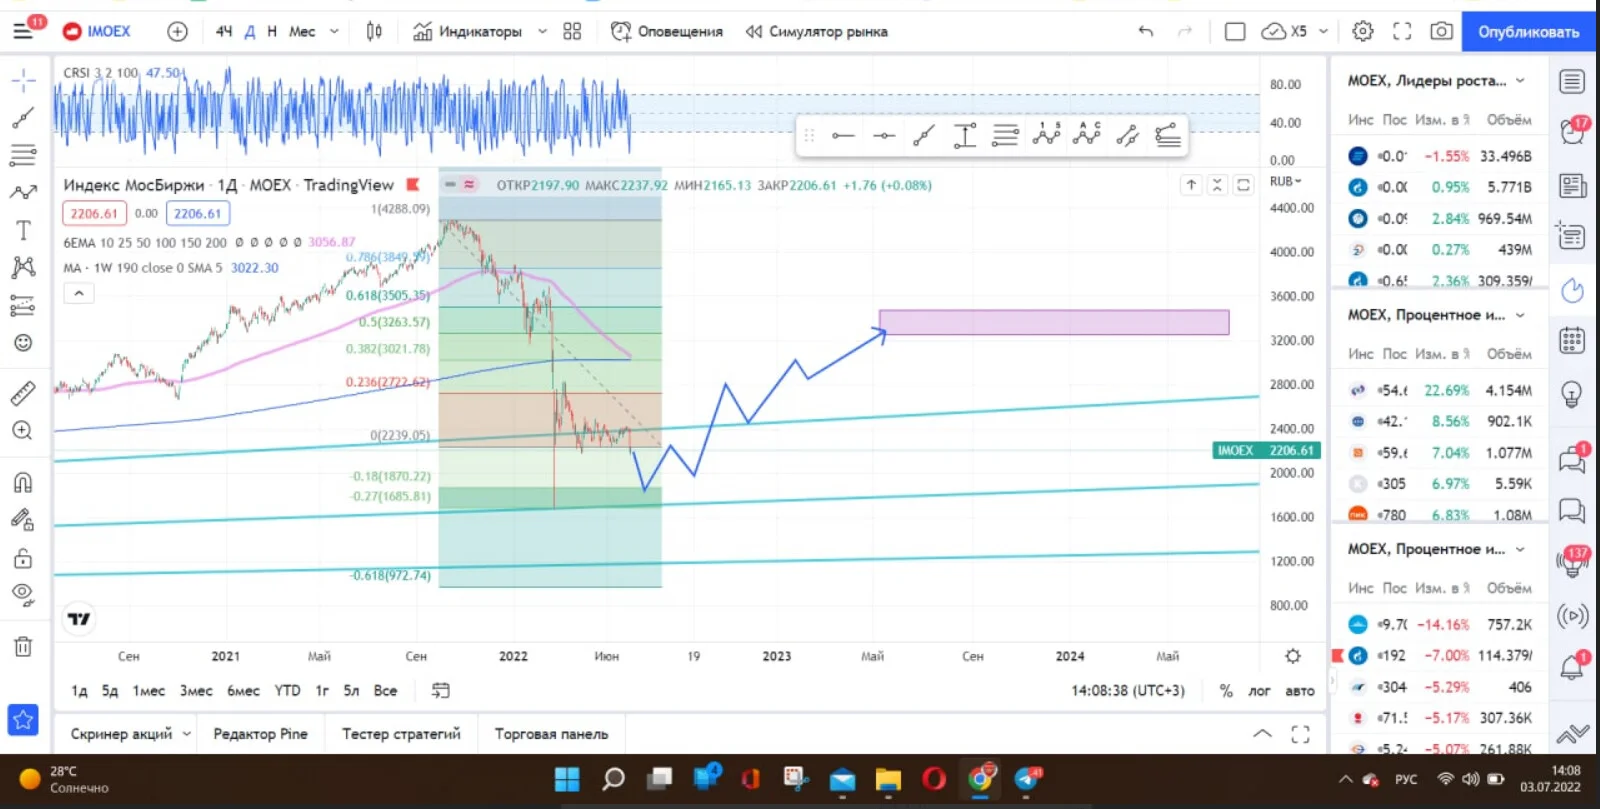Open the go-to-date calendar icon
This screenshot has height=809, width=1600.
point(440,690)
